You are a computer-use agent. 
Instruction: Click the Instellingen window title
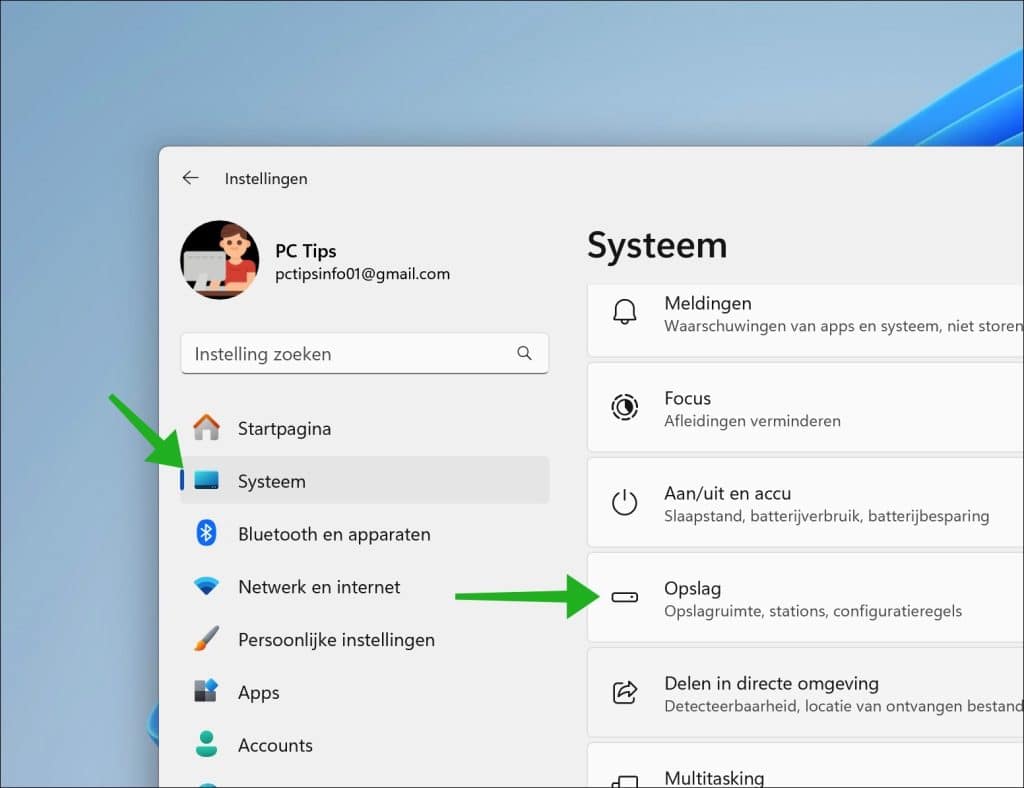pyautogui.click(x=266, y=179)
